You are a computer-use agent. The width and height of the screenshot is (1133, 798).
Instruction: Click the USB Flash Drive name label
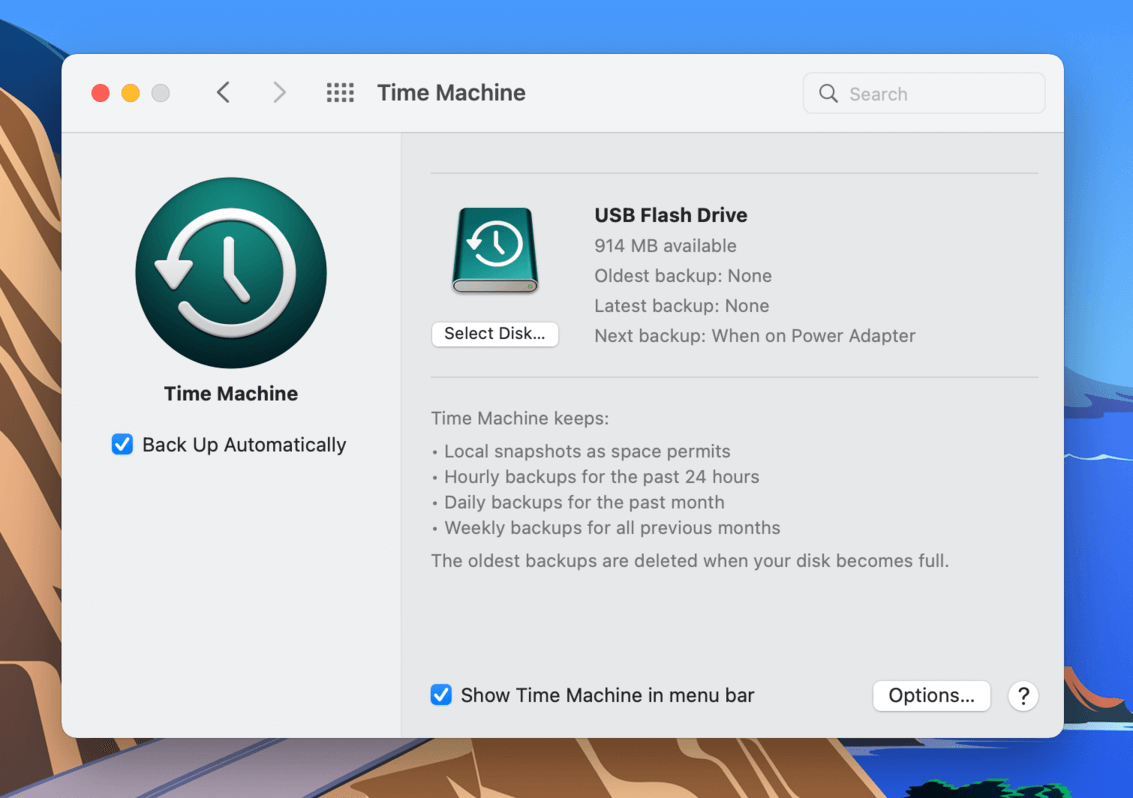point(671,215)
